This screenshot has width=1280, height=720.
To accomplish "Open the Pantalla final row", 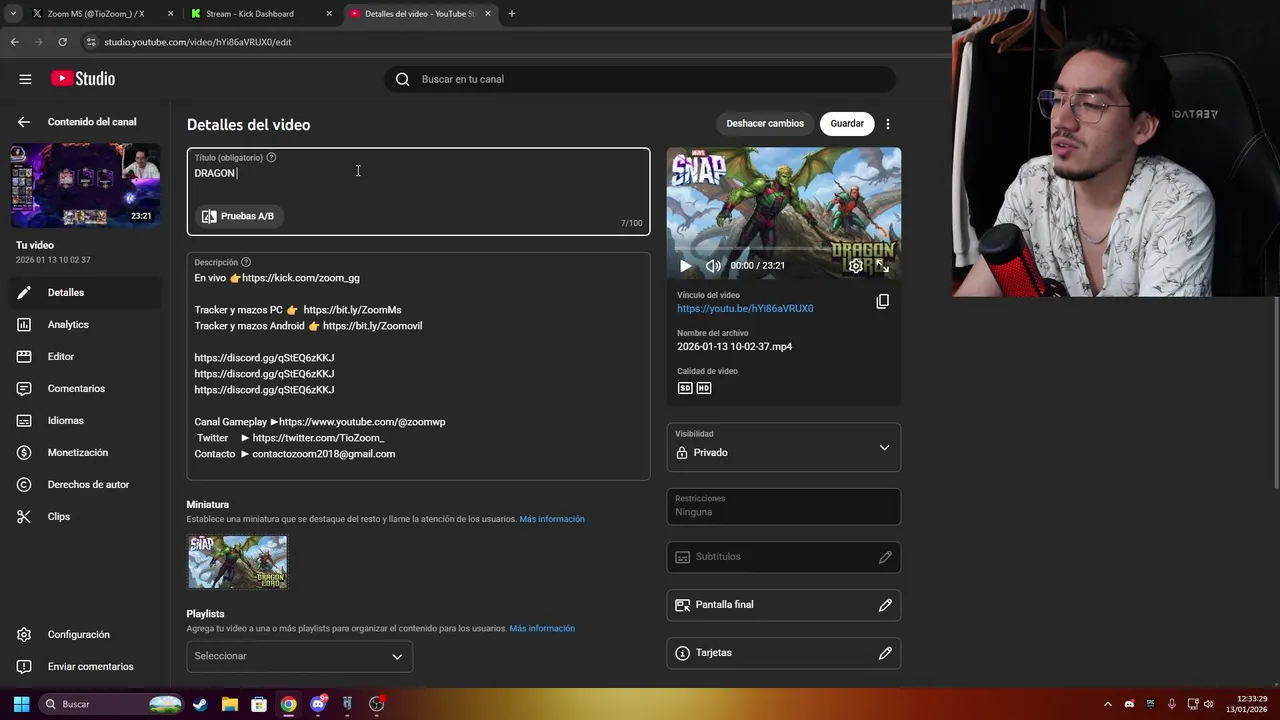I will coord(784,605).
